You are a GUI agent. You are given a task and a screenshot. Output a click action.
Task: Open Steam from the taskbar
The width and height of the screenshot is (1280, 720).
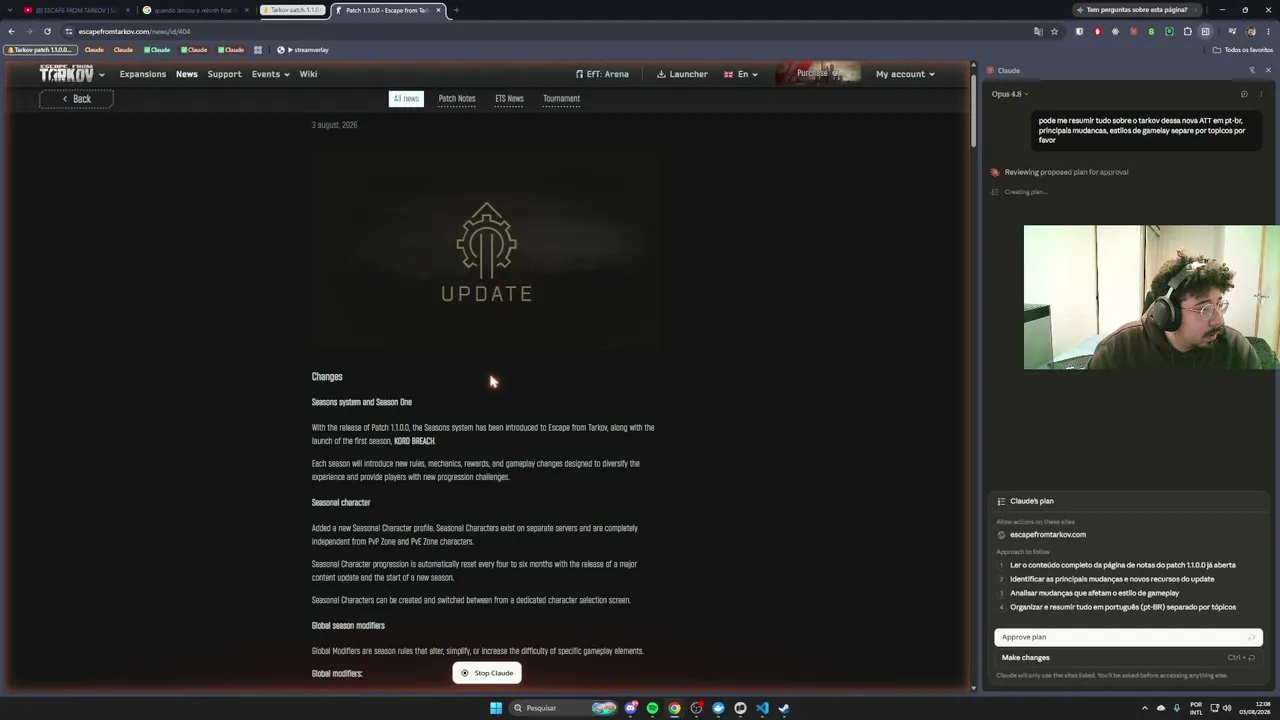click(784, 708)
